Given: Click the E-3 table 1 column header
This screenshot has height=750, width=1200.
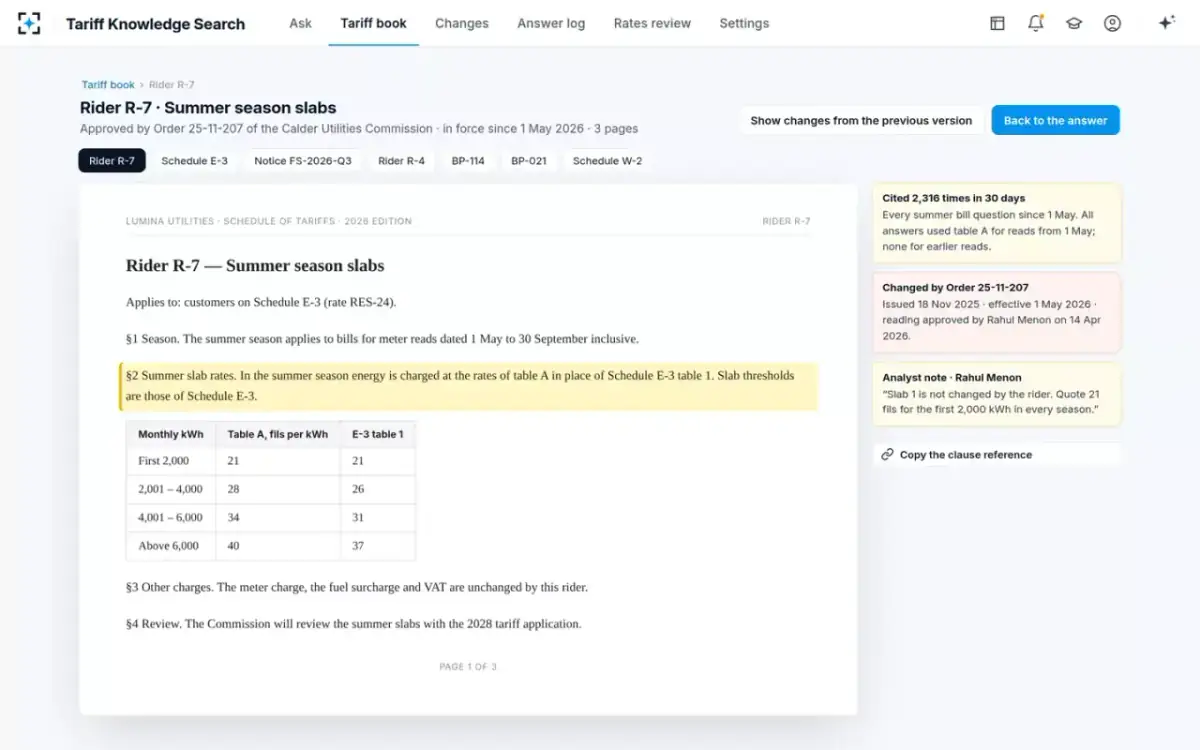Looking at the screenshot, I should (377, 434).
